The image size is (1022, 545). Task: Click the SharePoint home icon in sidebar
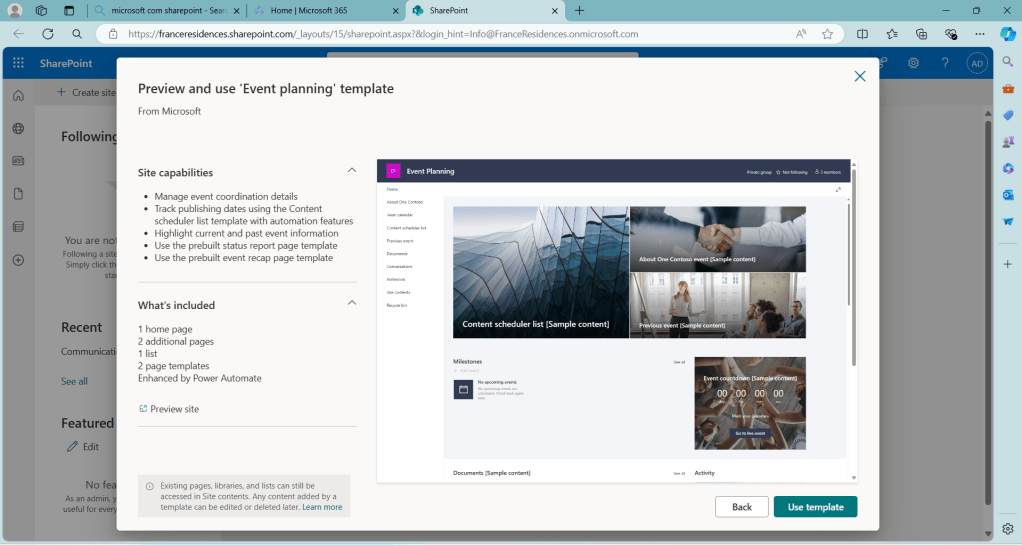[x=18, y=96]
